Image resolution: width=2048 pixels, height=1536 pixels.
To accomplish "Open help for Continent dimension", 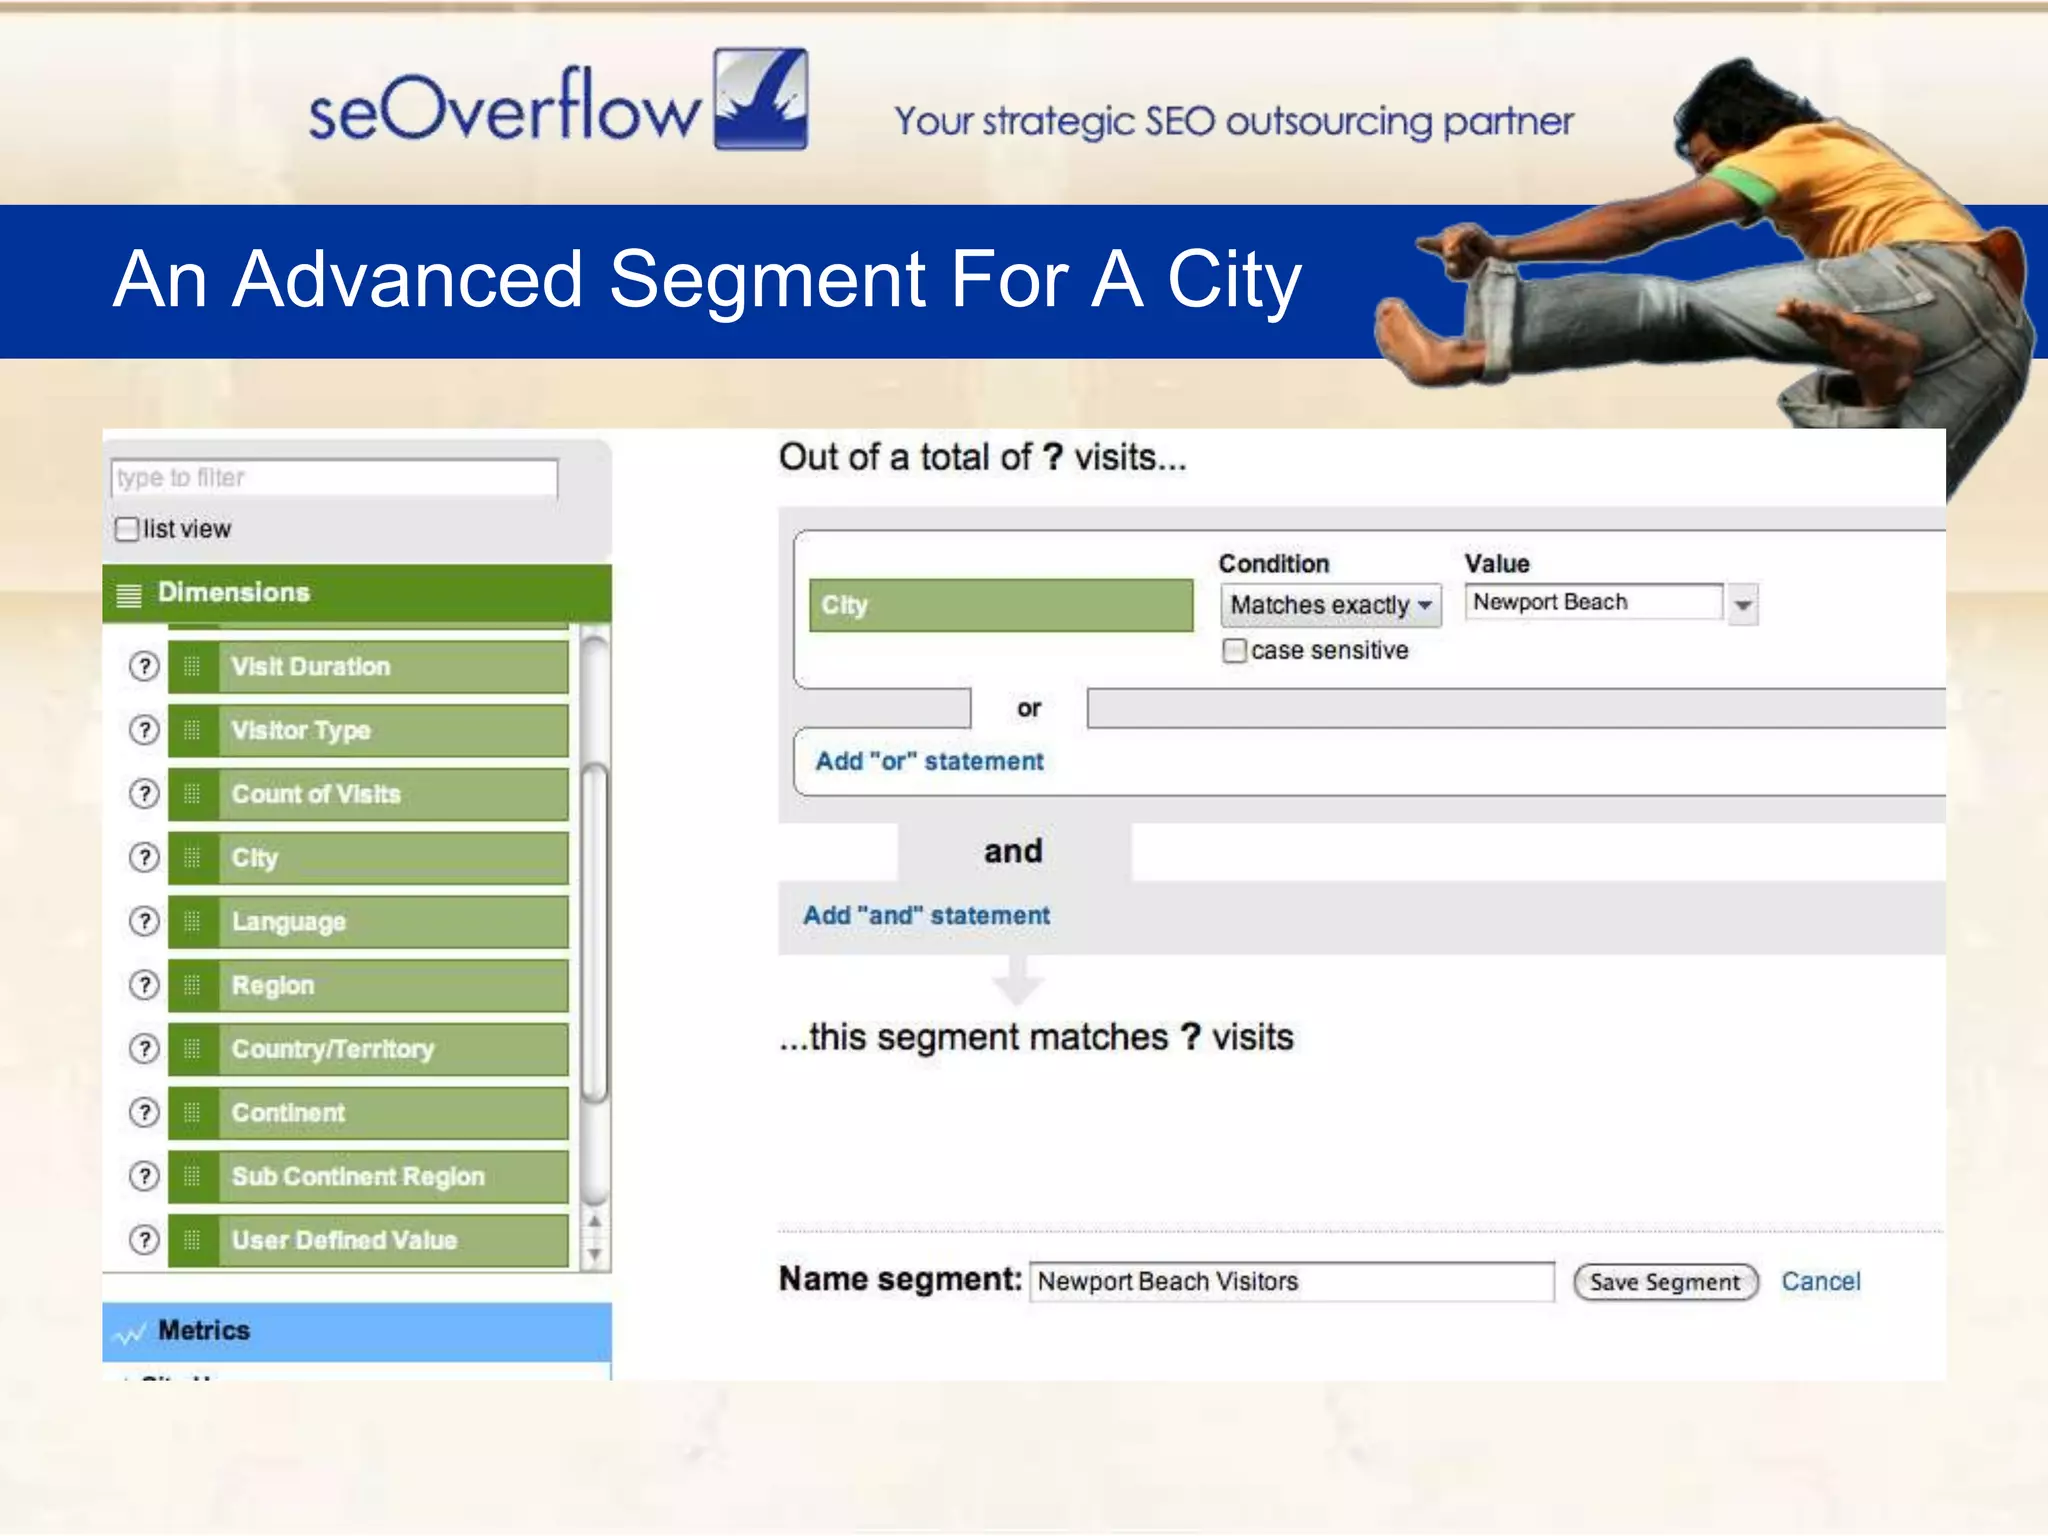I will (145, 1112).
